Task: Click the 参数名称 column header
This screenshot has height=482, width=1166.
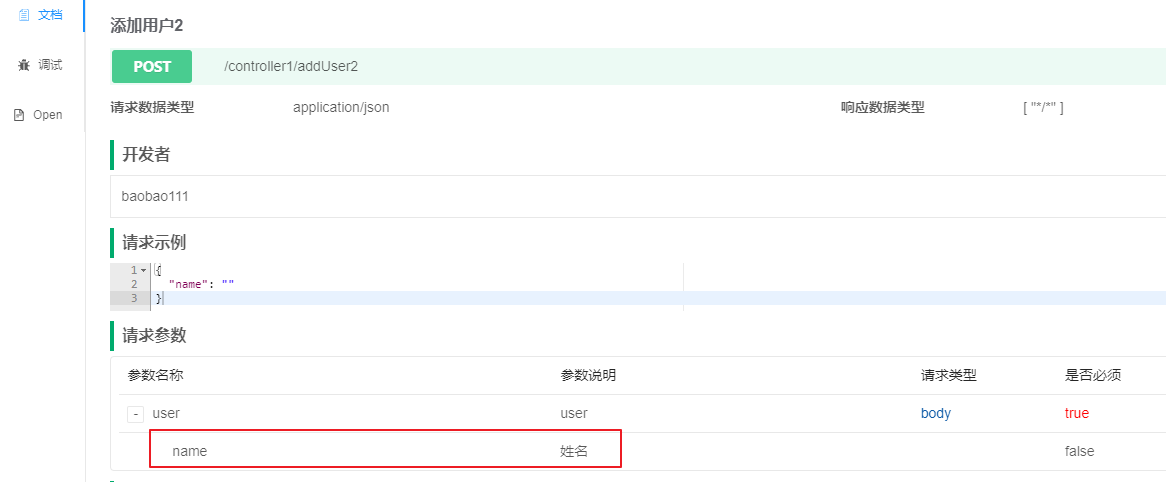Action: point(155,376)
